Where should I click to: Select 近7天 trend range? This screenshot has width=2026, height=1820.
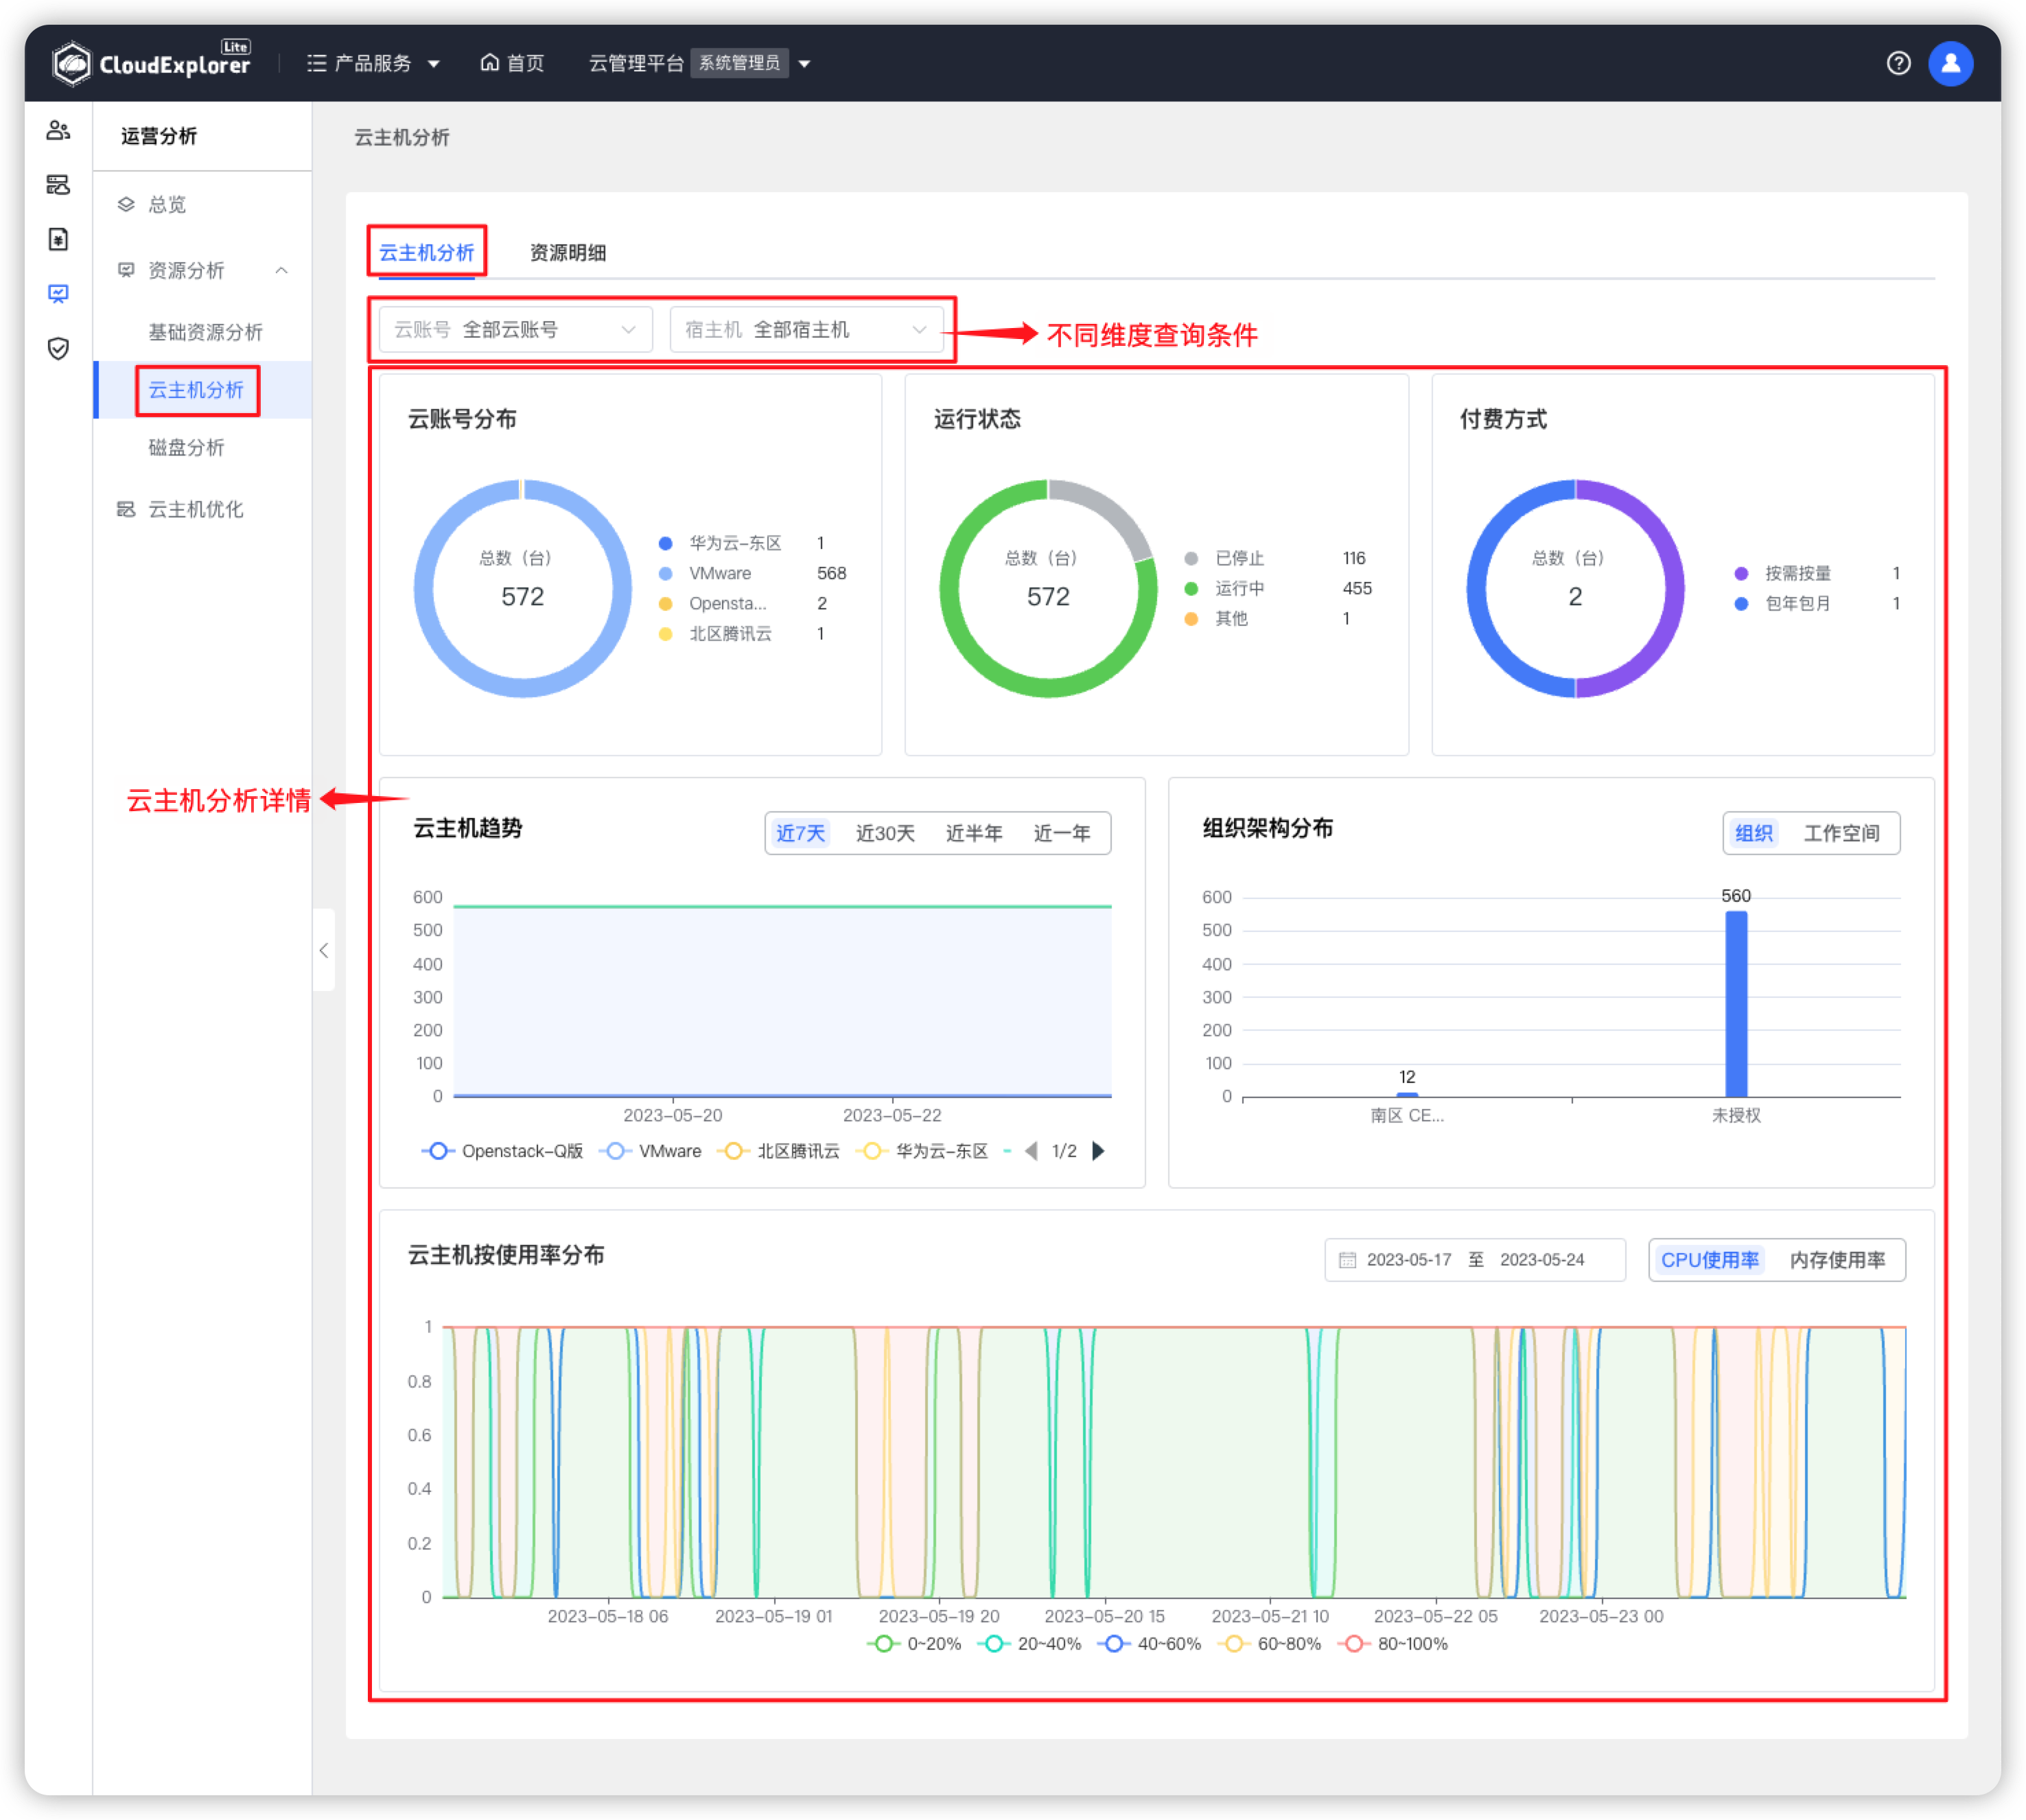pyautogui.click(x=800, y=832)
